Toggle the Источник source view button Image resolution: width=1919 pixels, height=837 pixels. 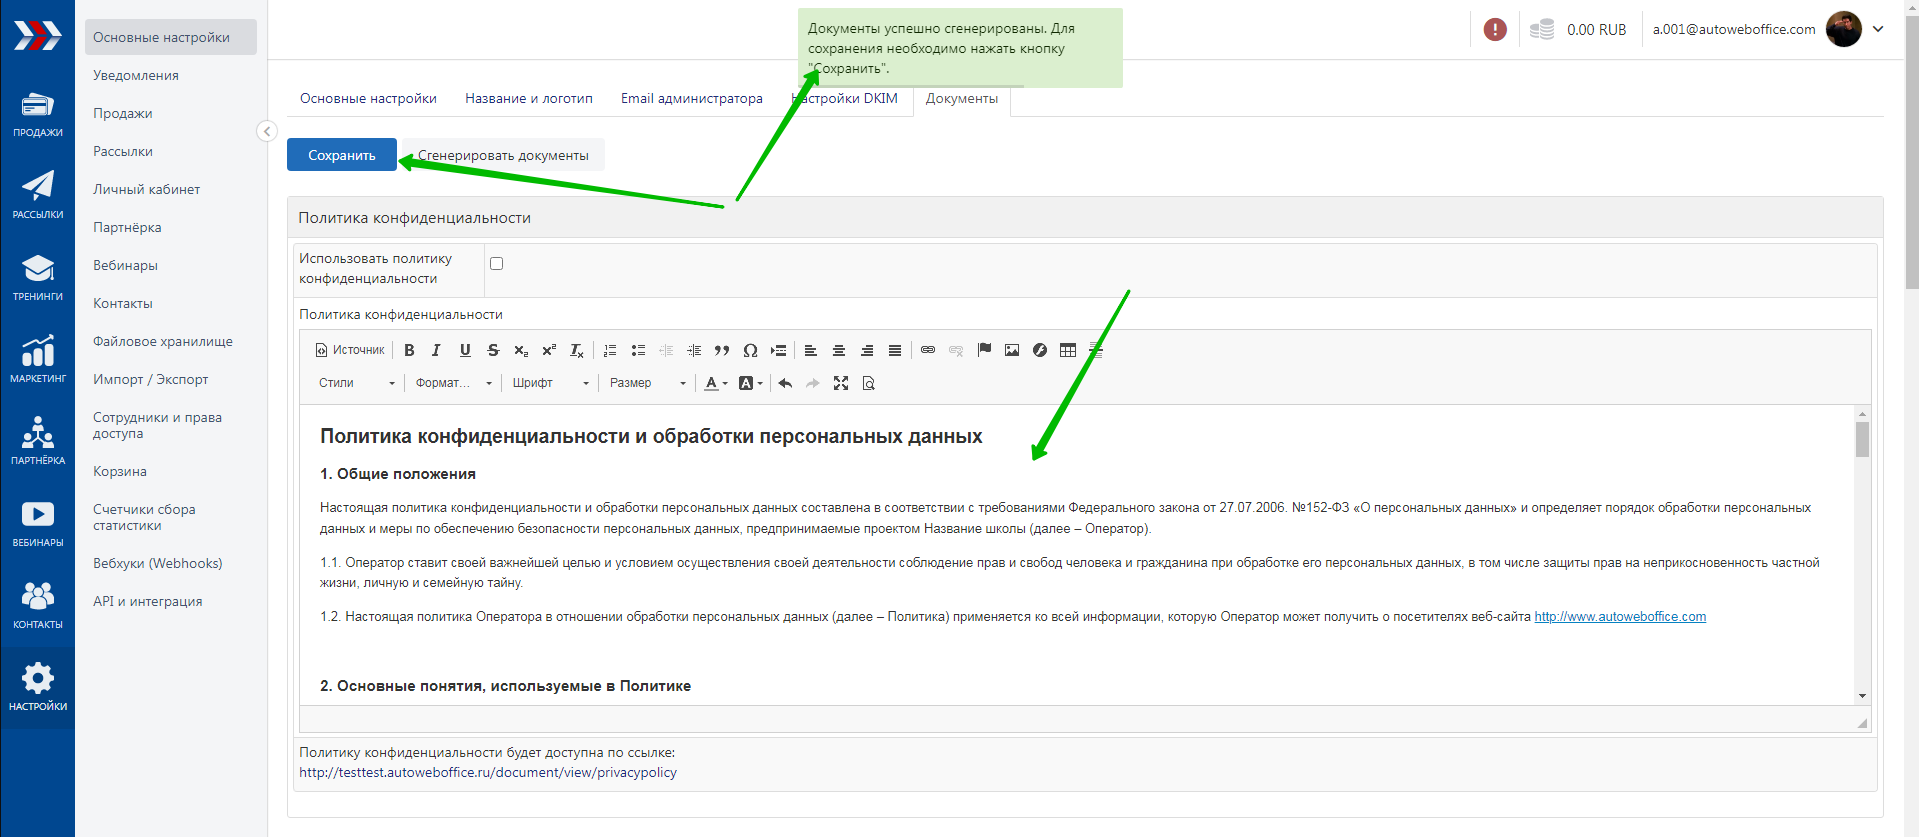pyautogui.click(x=350, y=350)
